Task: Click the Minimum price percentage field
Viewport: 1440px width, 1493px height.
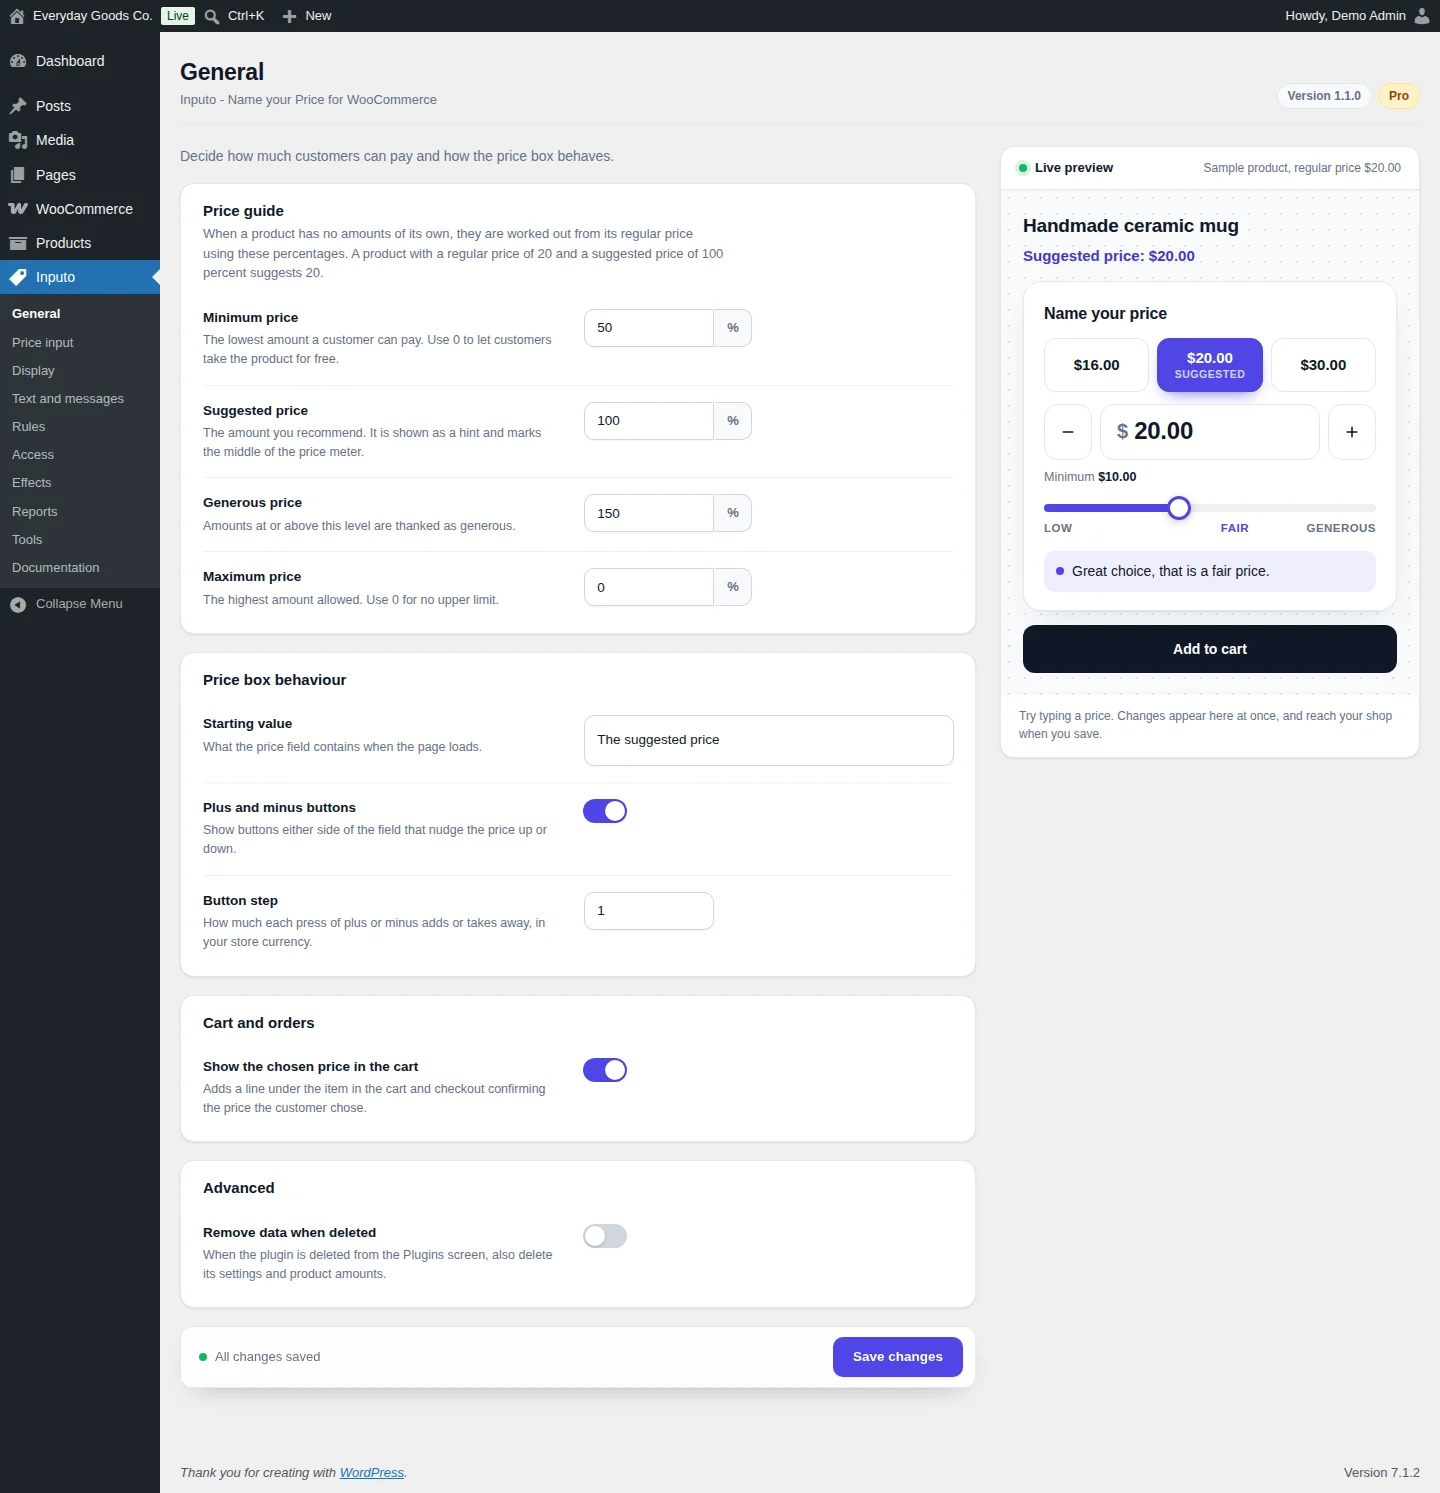Action: point(648,328)
